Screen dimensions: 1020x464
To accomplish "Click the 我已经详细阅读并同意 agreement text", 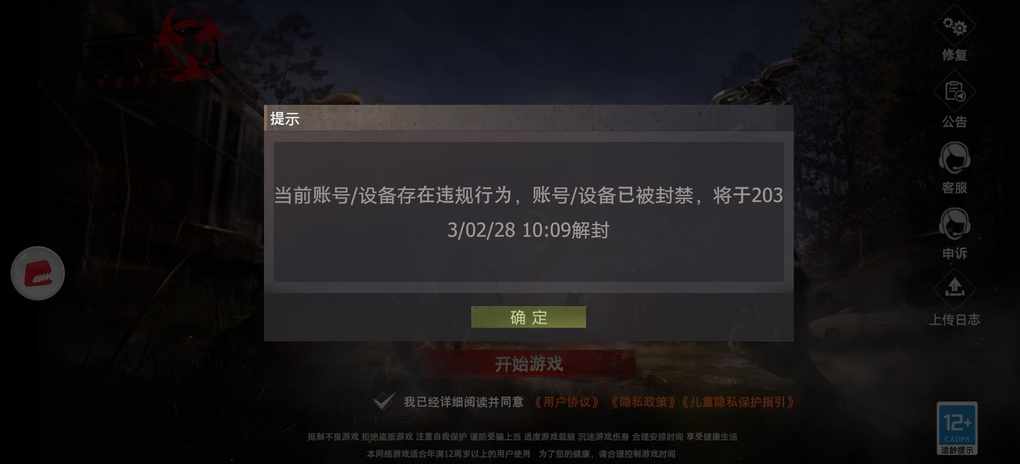I will point(463,402).
